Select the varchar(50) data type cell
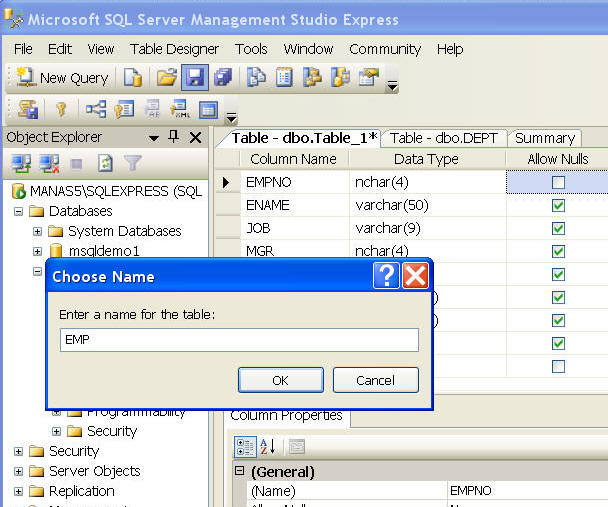 point(427,205)
